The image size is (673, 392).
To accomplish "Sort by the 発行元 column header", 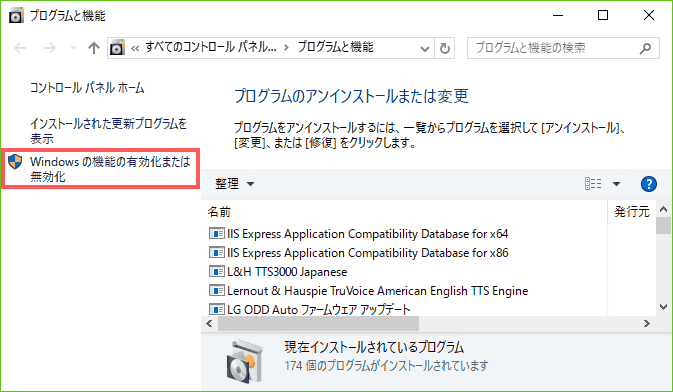I will click(x=632, y=212).
